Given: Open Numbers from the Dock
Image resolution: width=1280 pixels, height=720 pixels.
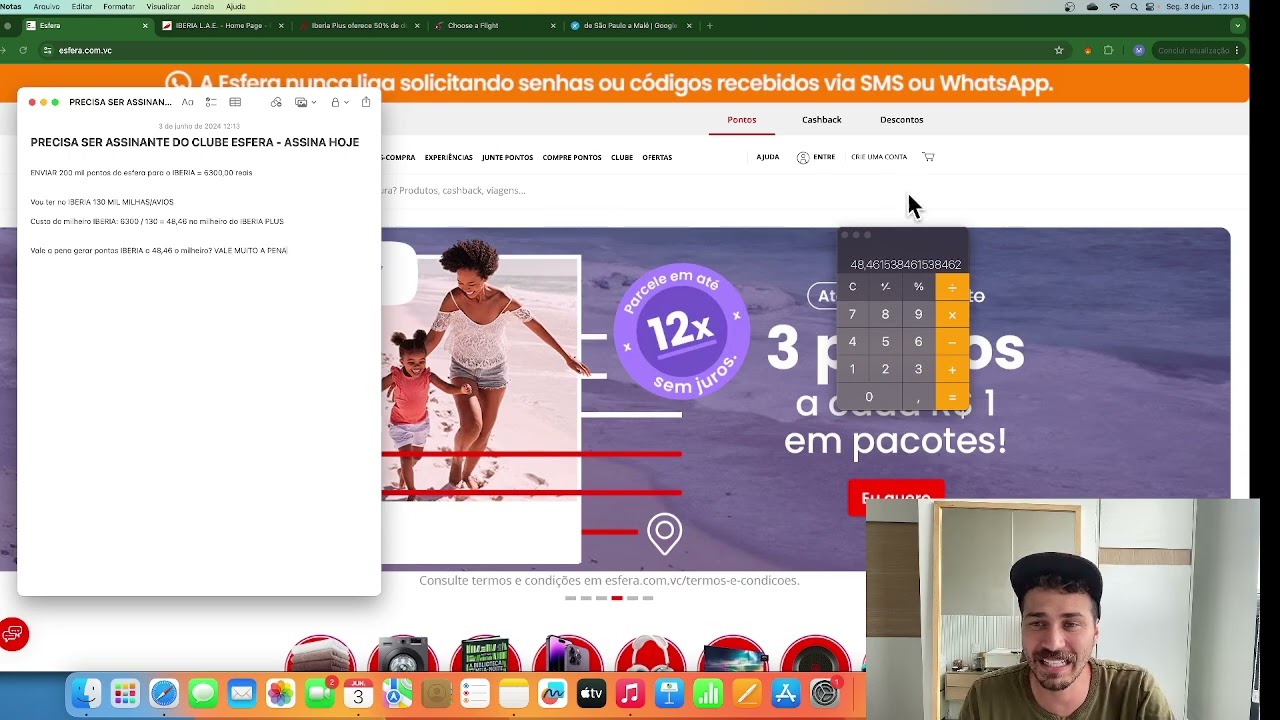Looking at the screenshot, I should [x=708, y=693].
